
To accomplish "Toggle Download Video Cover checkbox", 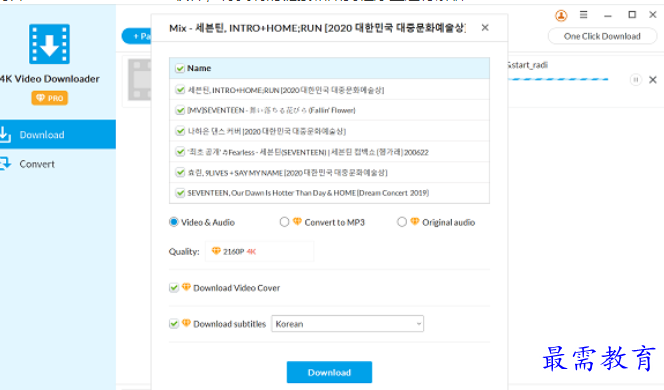I will [174, 288].
